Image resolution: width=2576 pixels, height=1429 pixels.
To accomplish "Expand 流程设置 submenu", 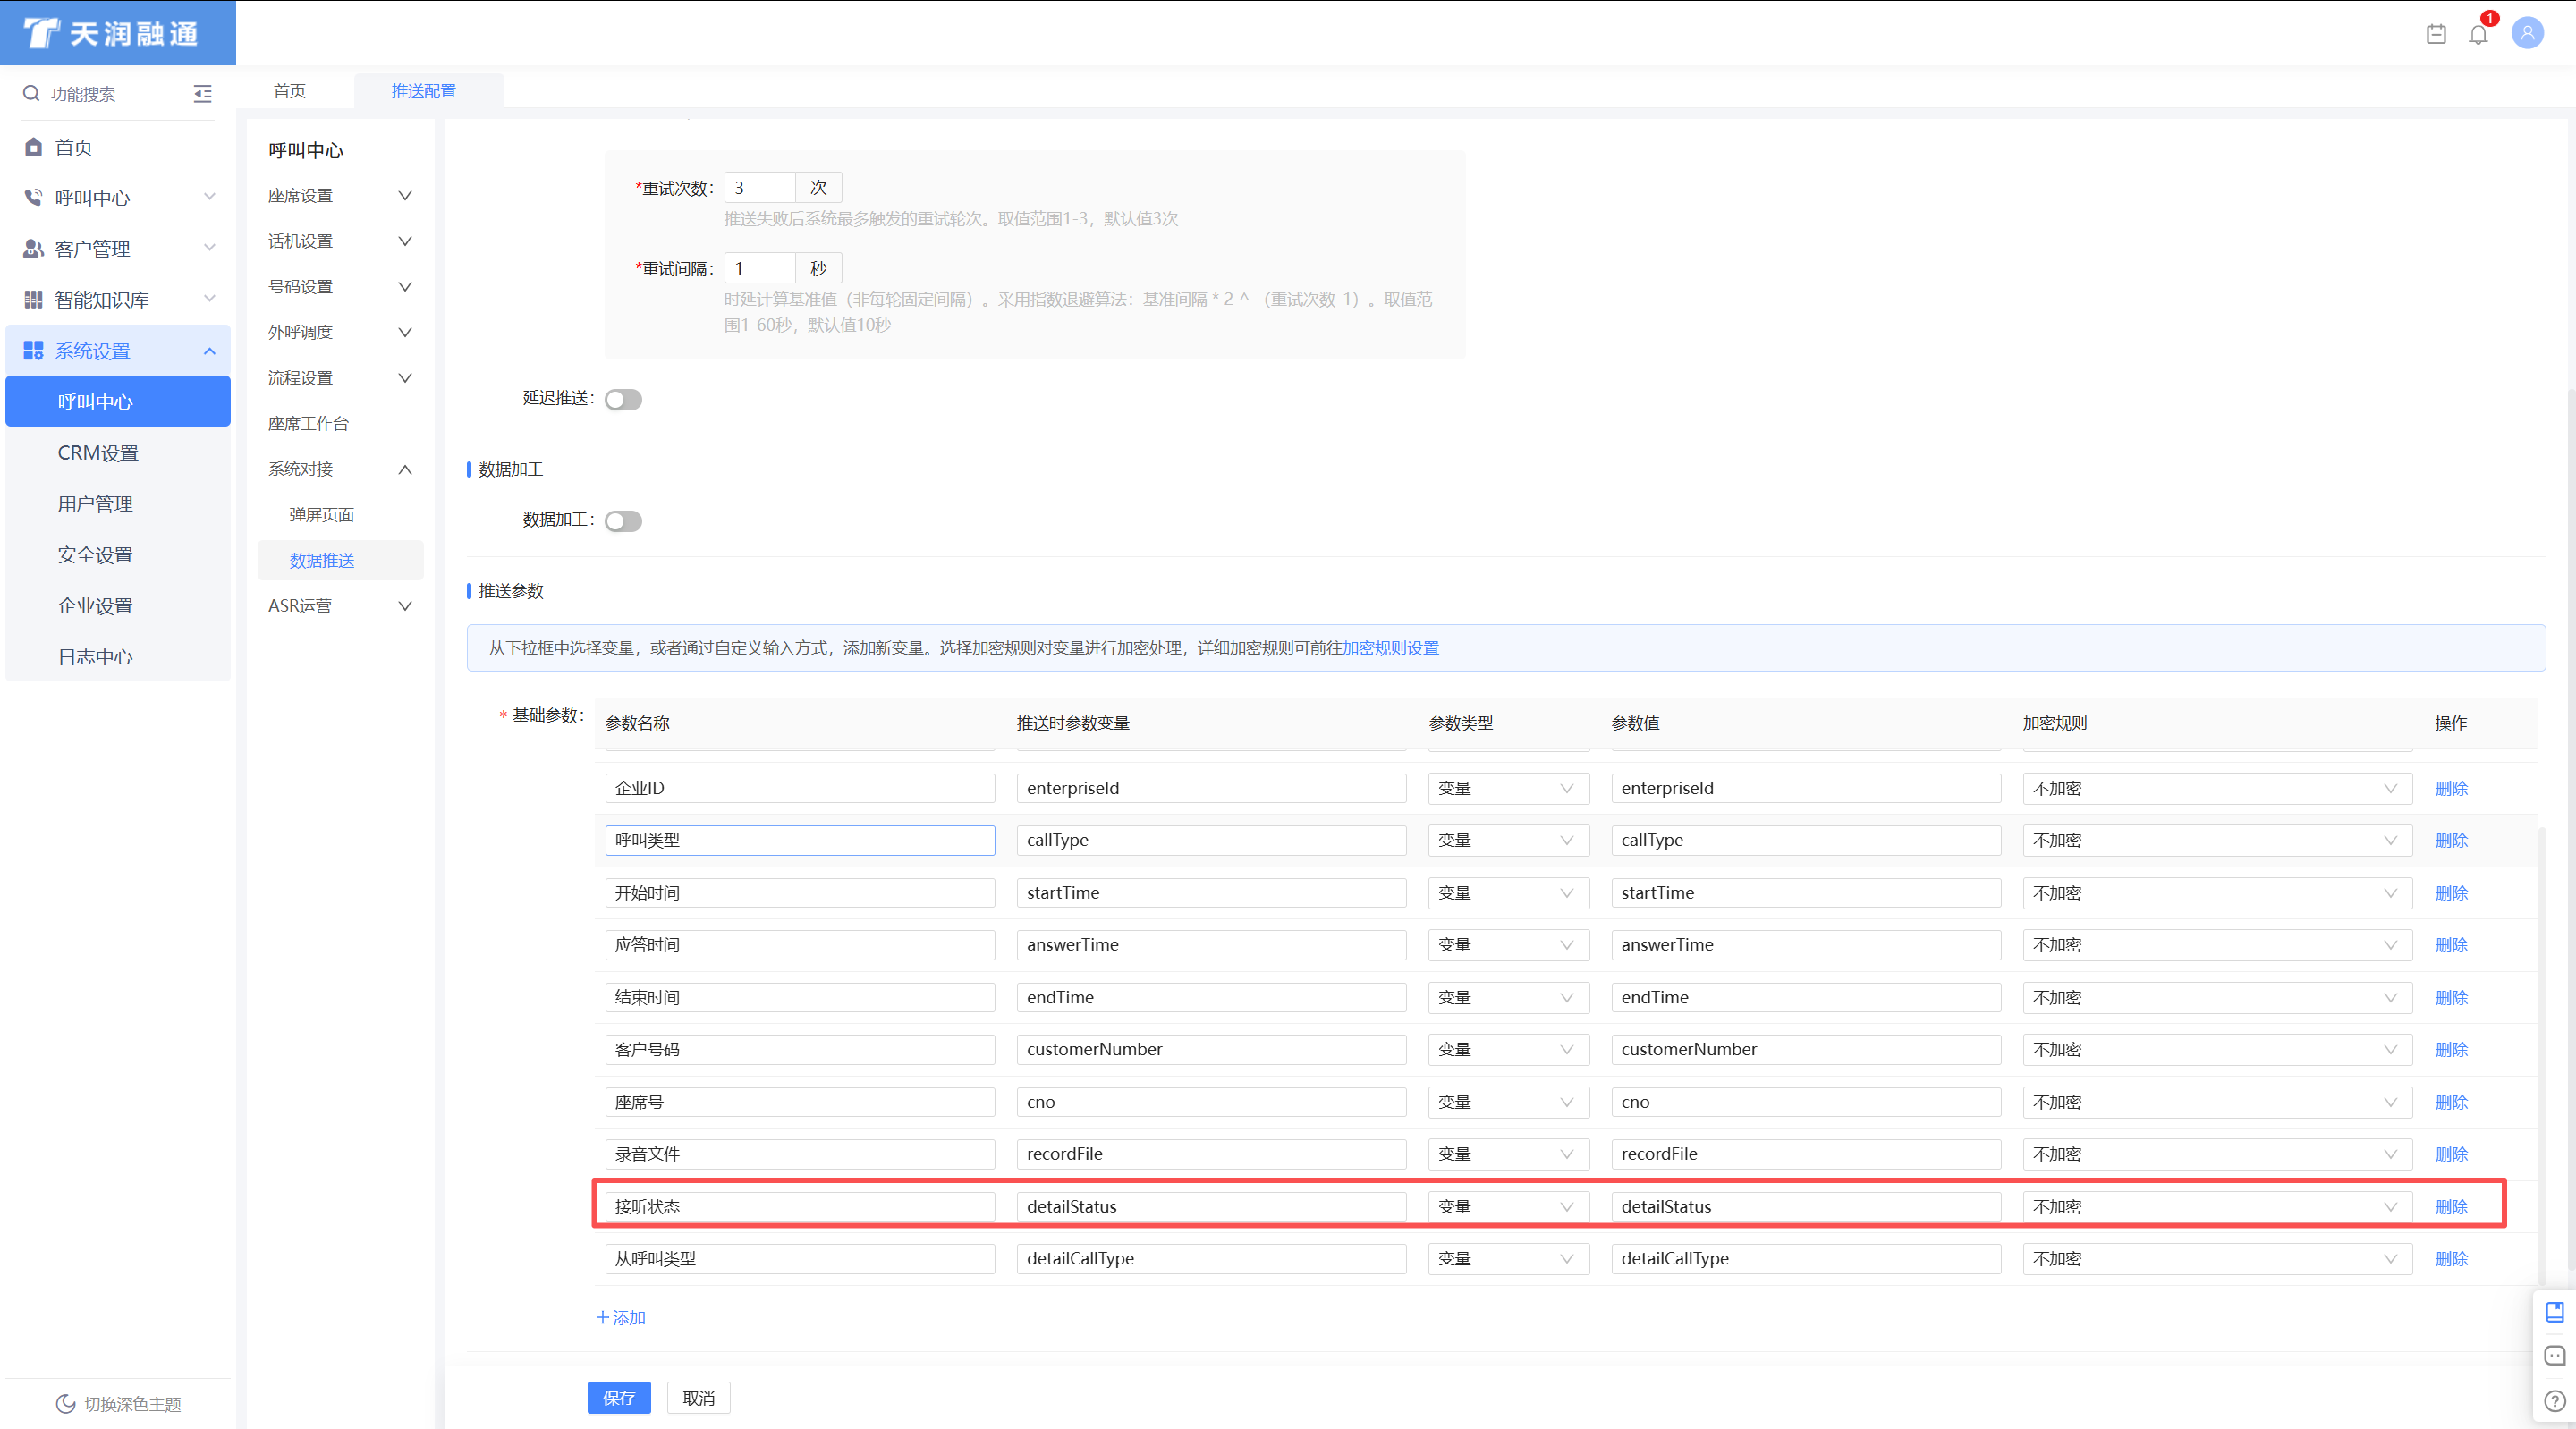I will pyautogui.click(x=405, y=378).
